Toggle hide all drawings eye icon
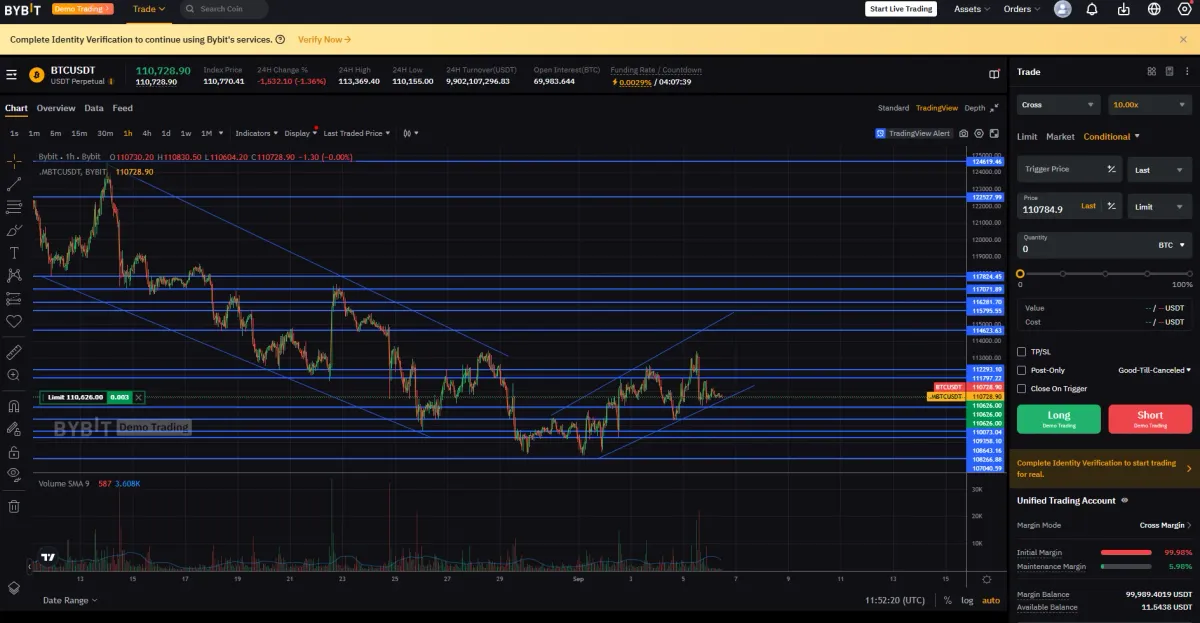This screenshot has height=623, width=1200. point(14,474)
